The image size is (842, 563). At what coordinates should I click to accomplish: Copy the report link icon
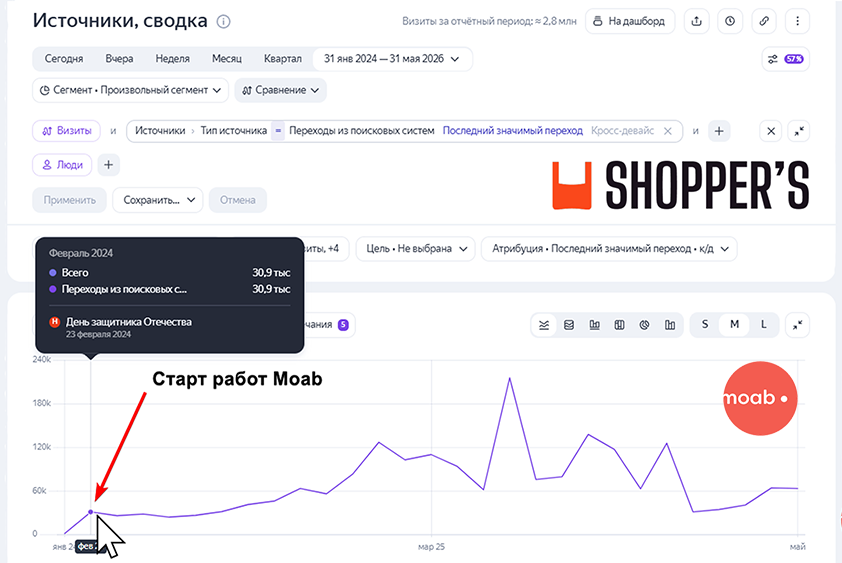764,21
